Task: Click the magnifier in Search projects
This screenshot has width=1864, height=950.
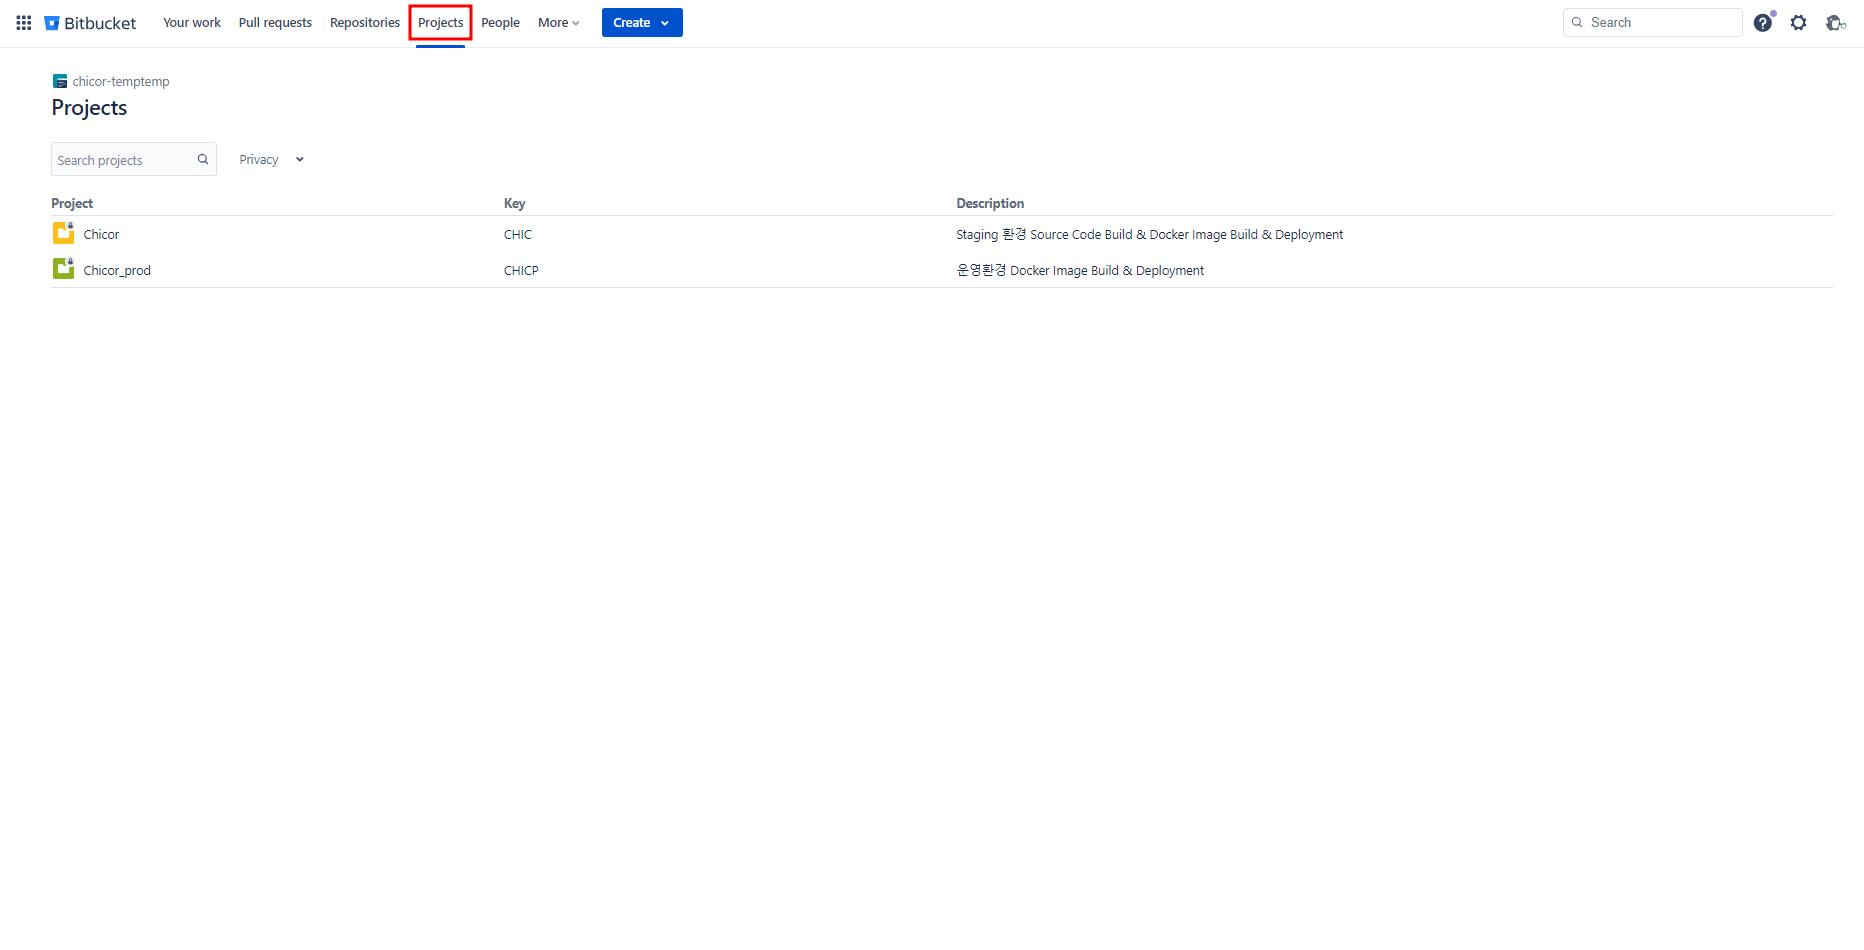Action: 203,159
